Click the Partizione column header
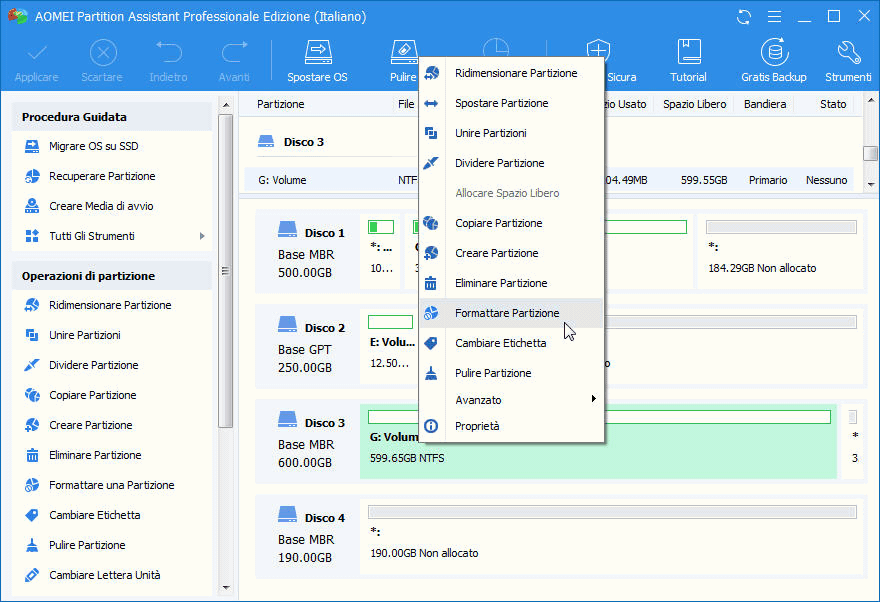The image size is (880, 602). pos(281,104)
